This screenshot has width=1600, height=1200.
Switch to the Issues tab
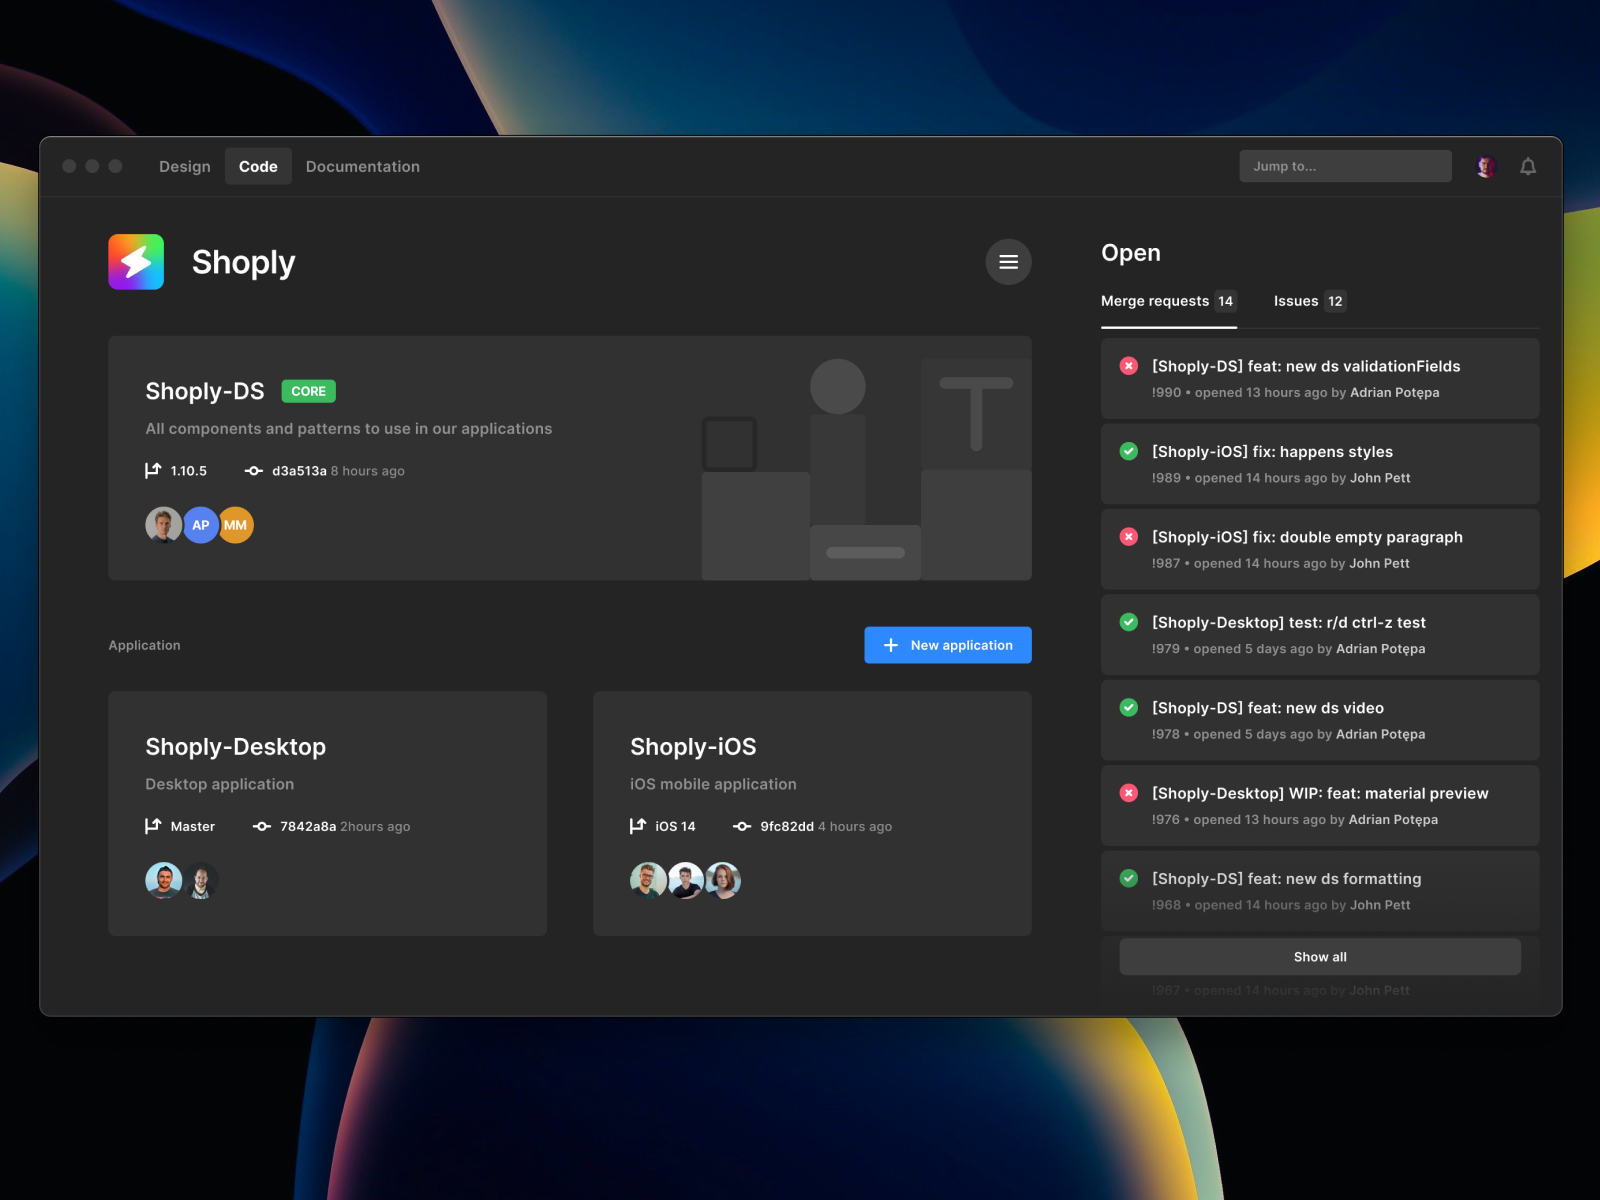[x=1310, y=301]
